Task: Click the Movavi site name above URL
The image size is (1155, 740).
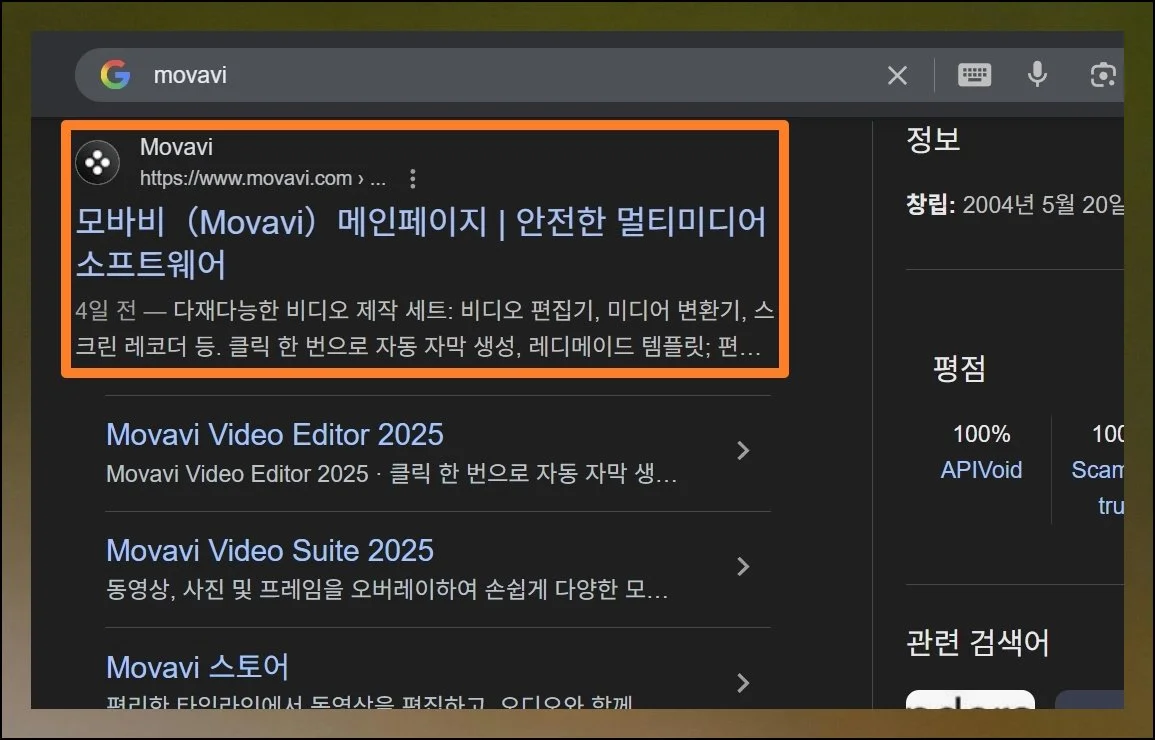Action: (176, 147)
